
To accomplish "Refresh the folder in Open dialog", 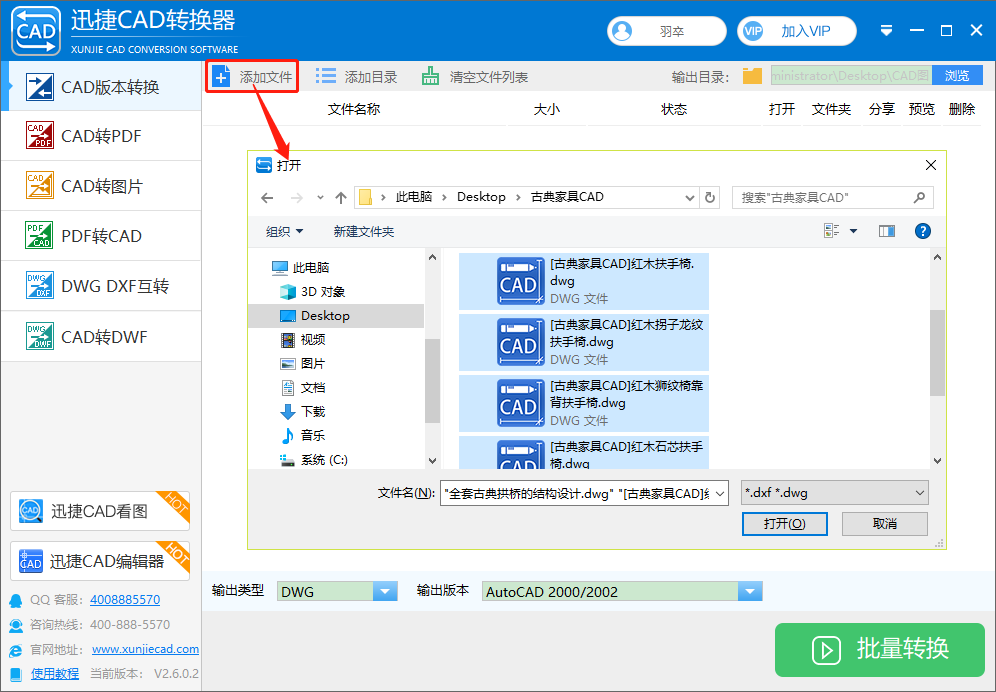I will click(x=710, y=198).
